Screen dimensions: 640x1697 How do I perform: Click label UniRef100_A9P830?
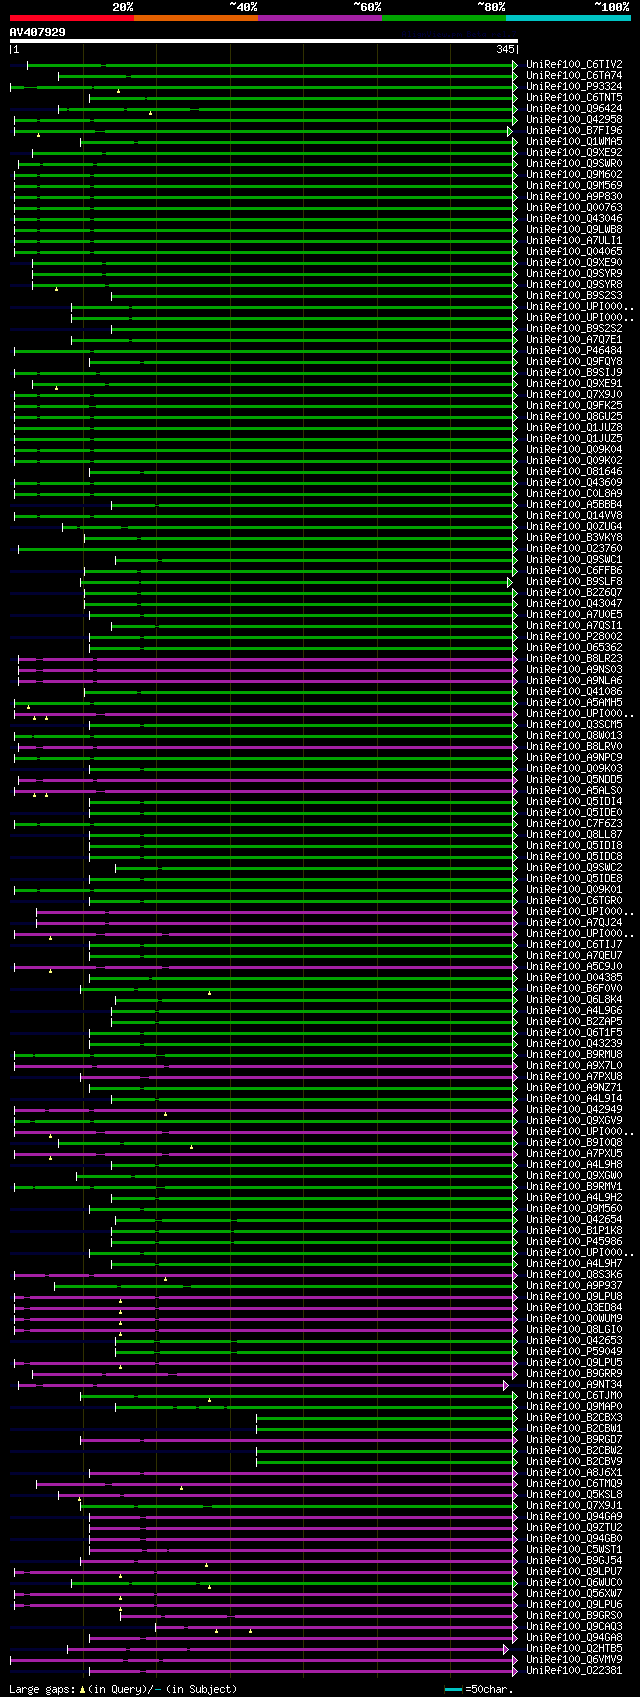point(574,196)
